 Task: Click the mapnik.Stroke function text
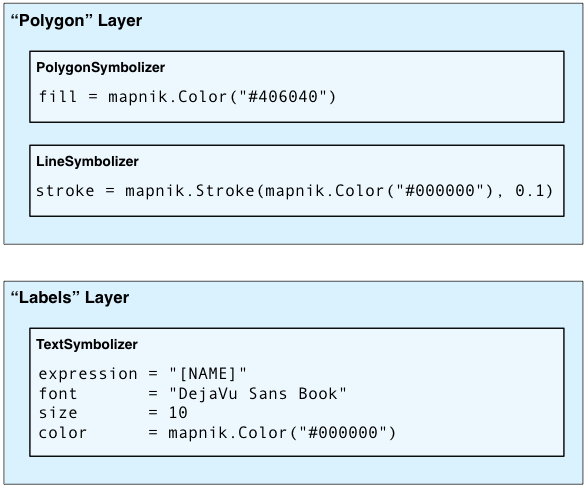point(190,191)
